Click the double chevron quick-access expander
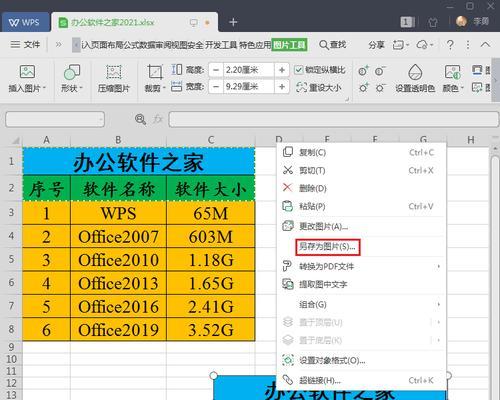This screenshot has width=500, height=400. coord(58,44)
